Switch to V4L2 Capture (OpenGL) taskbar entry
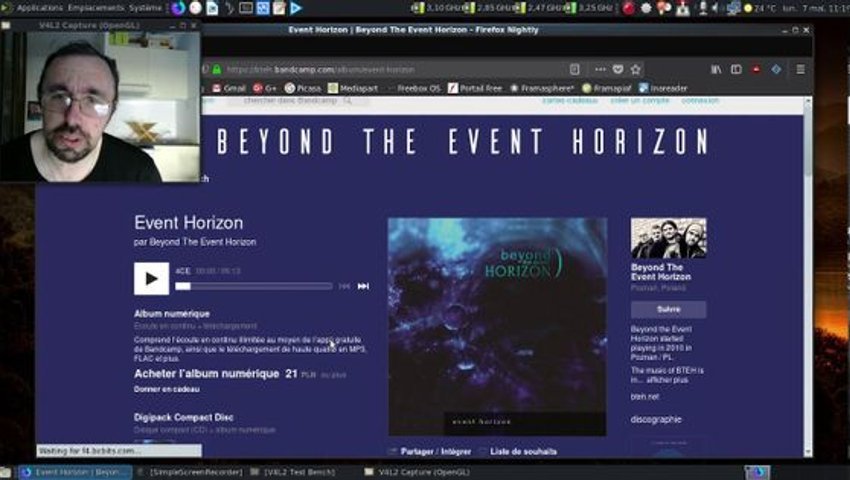850x480 pixels. [416, 472]
